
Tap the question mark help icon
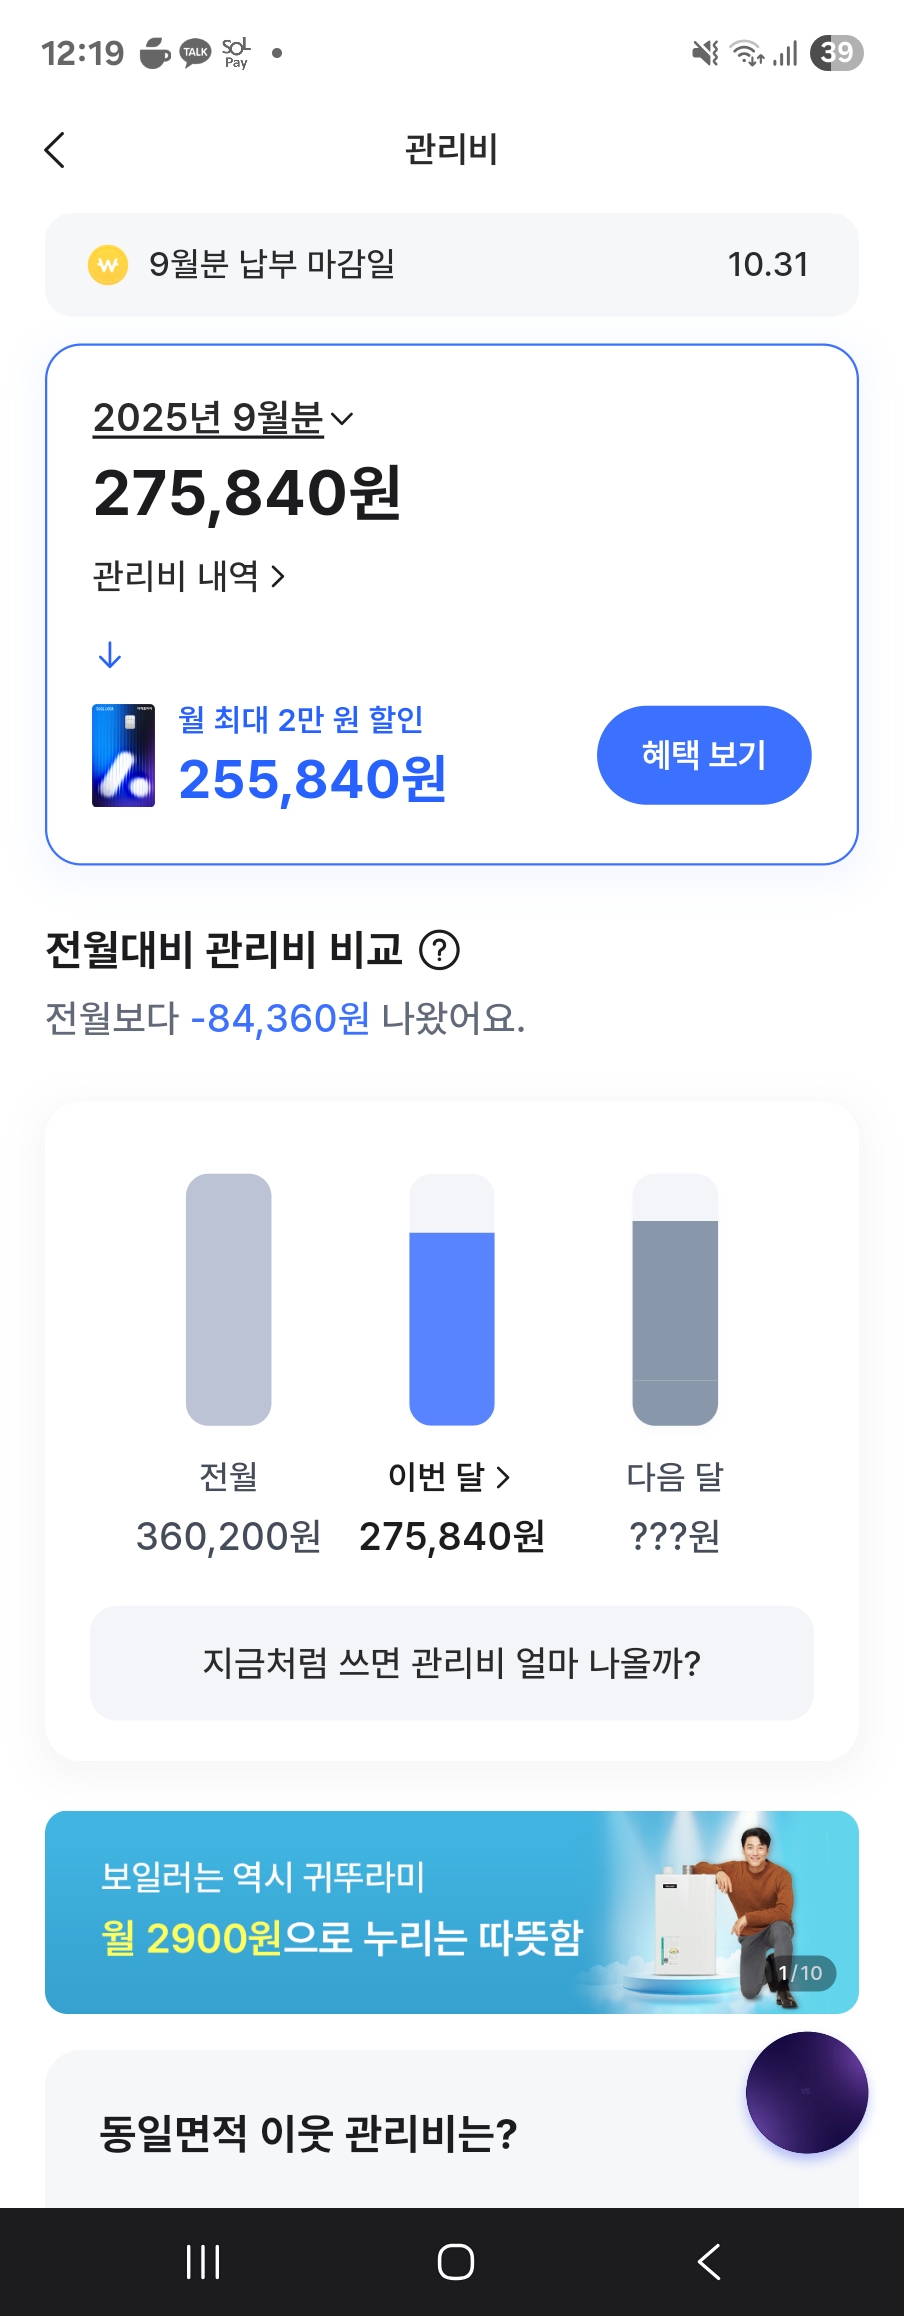tap(439, 950)
